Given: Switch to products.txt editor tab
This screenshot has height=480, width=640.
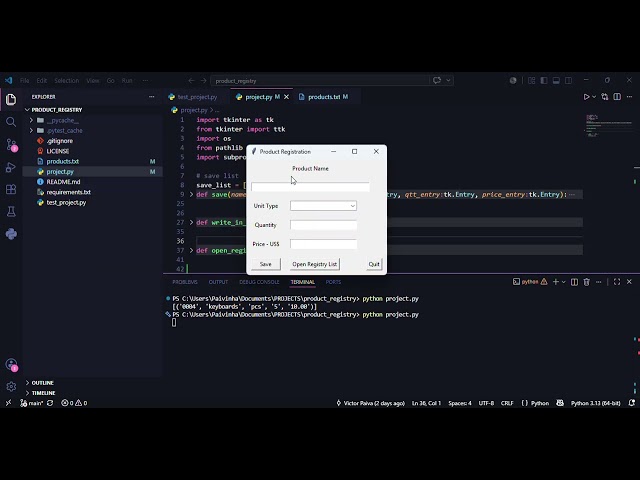Looking at the screenshot, I should click(x=324, y=97).
